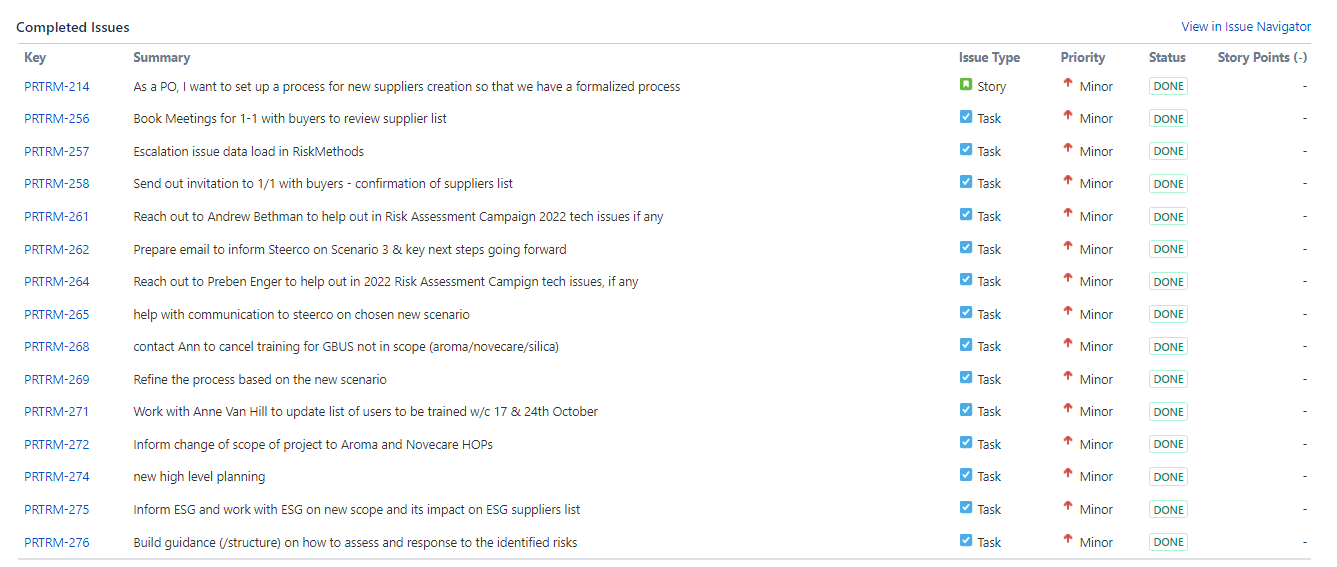Image resolution: width=1337 pixels, height=567 pixels.
Task: Click the Minor priority arrow for PRTRM-257
Action: pos(1068,149)
